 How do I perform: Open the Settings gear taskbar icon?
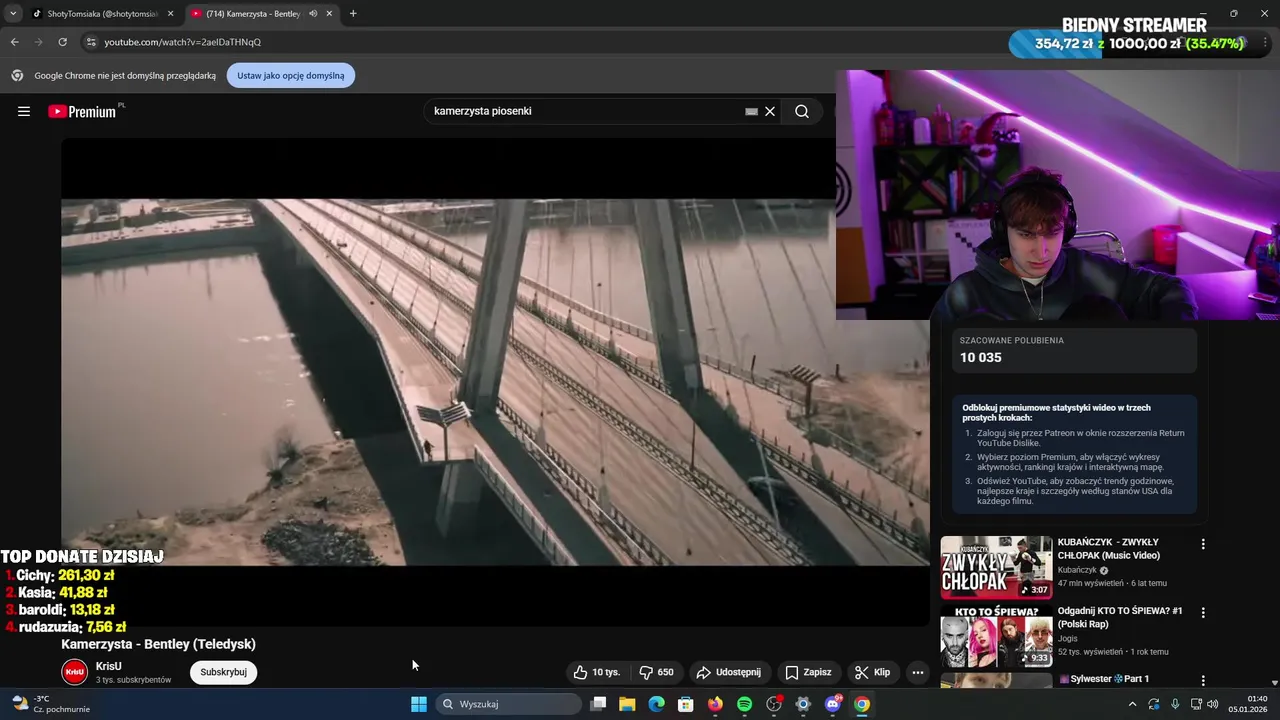[x=803, y=704]
